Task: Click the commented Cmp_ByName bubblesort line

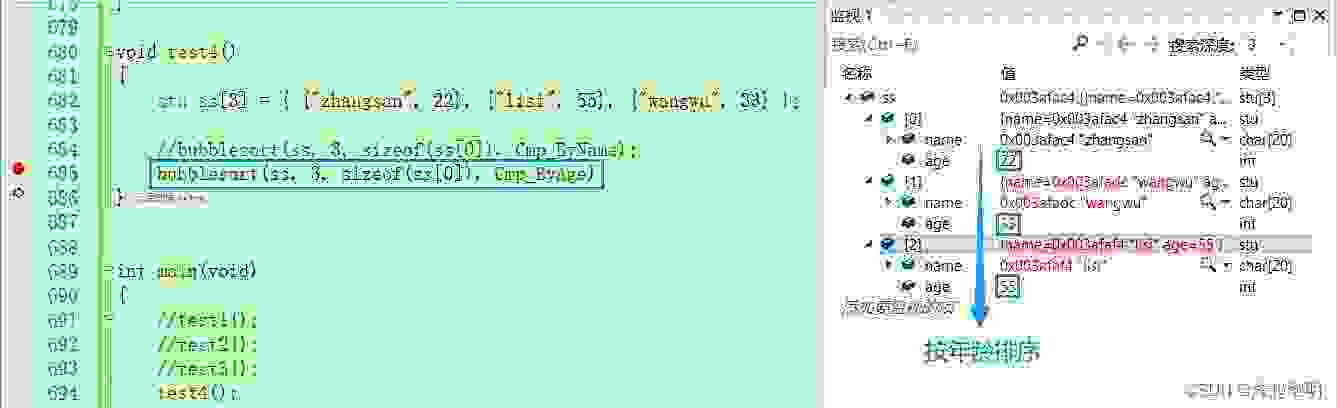Action: coord(397,149)
